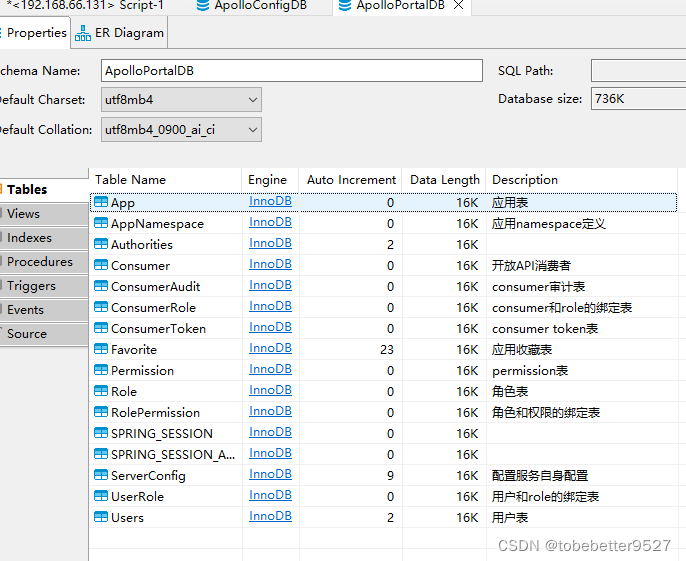This screenshot has height=561, width=686.
Task: Click the ConsumerToken table icon
Action: point(101,328)
